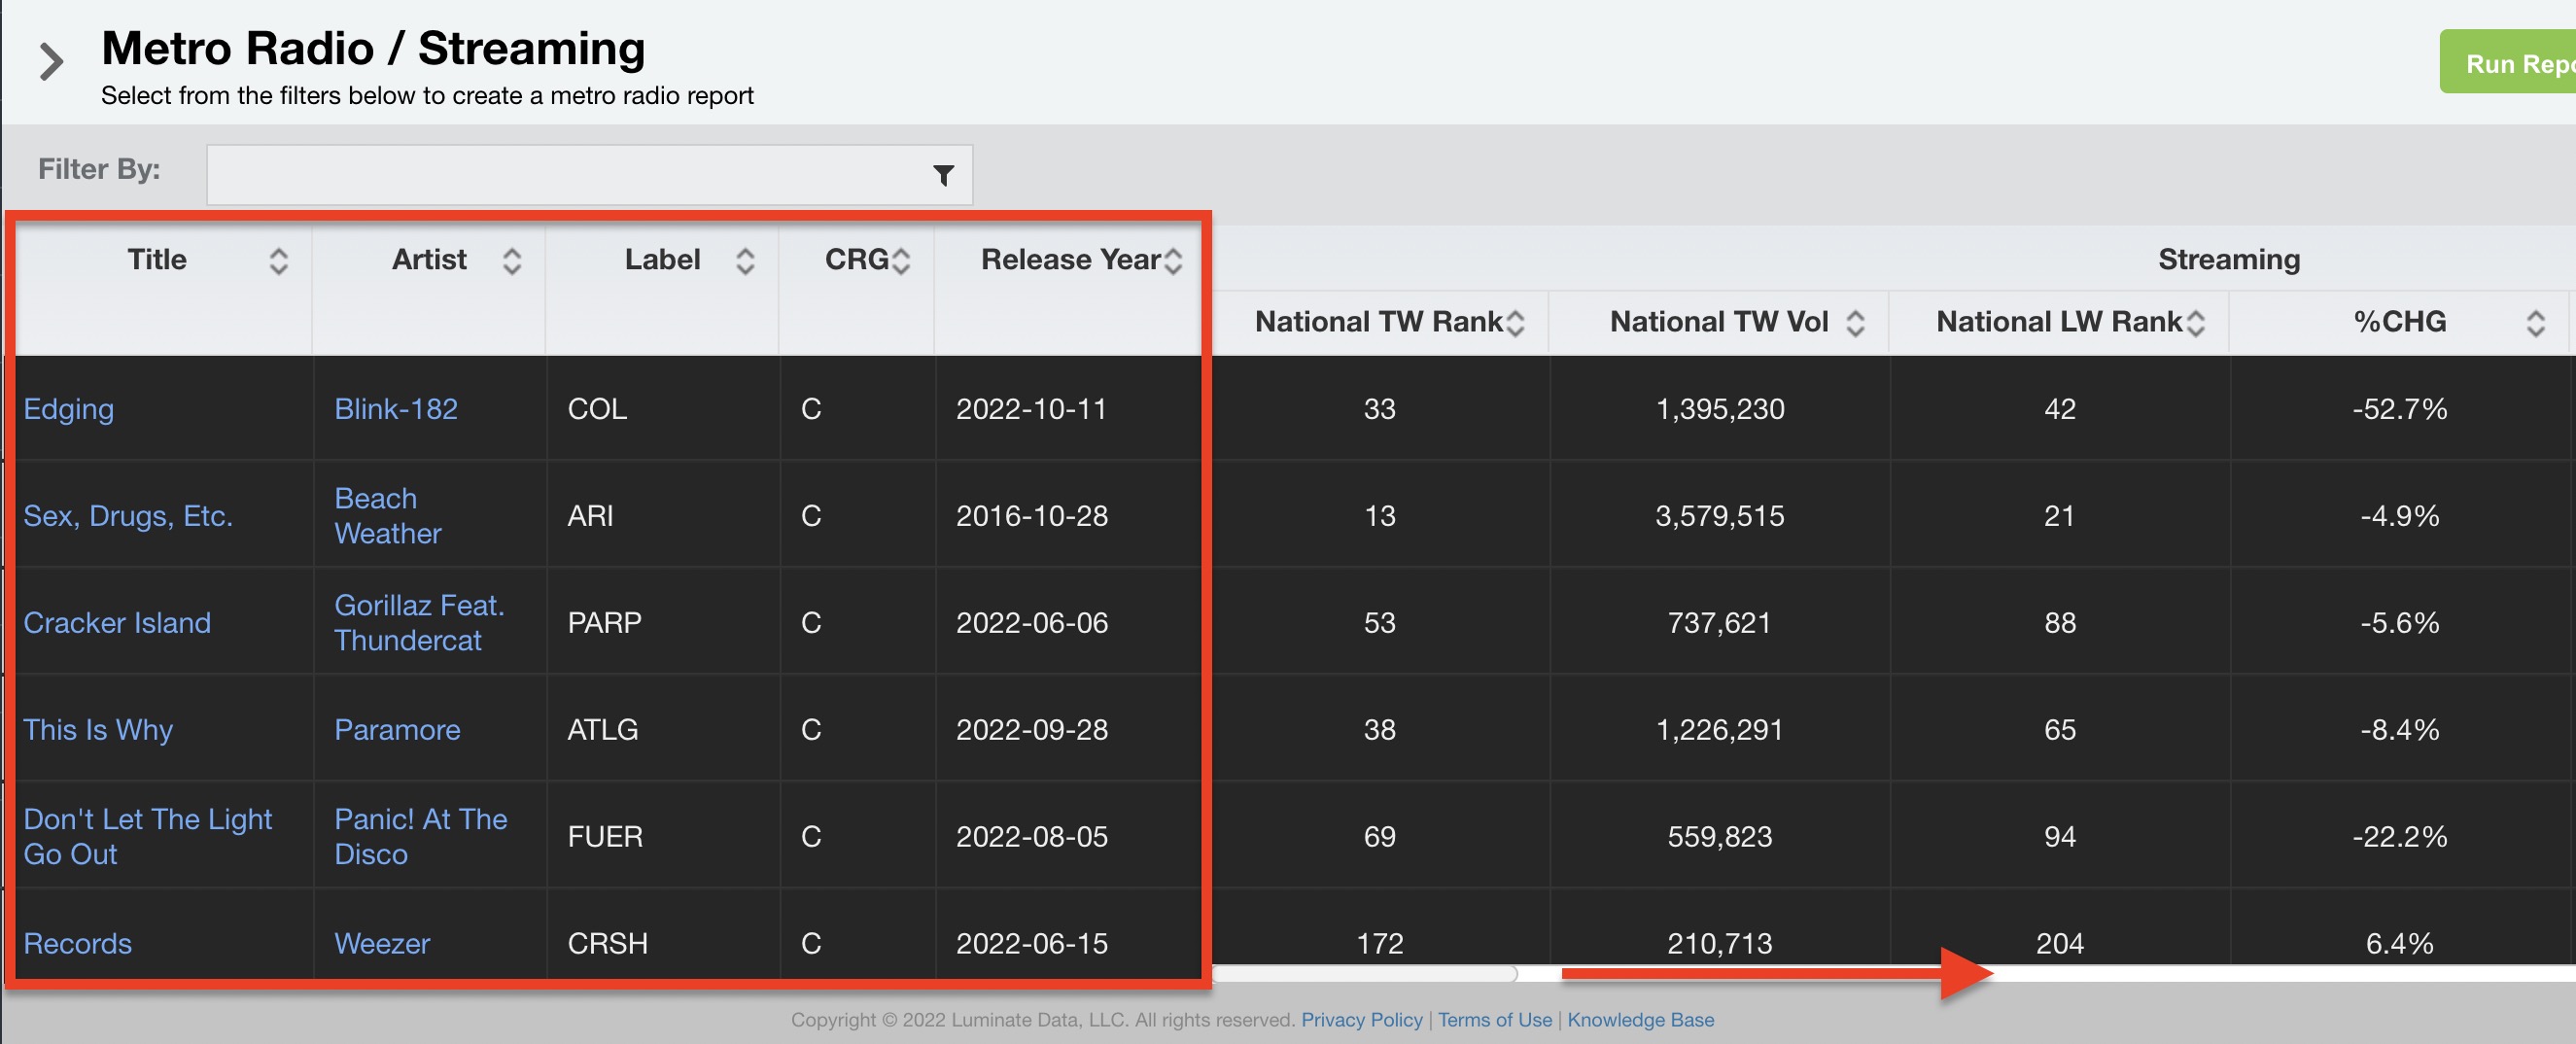Image resolution: width=2576 pixels, height=1044 pixels.
Task: Click the Artist column header text
Action: pyautogui.click(x=429, y=260)
